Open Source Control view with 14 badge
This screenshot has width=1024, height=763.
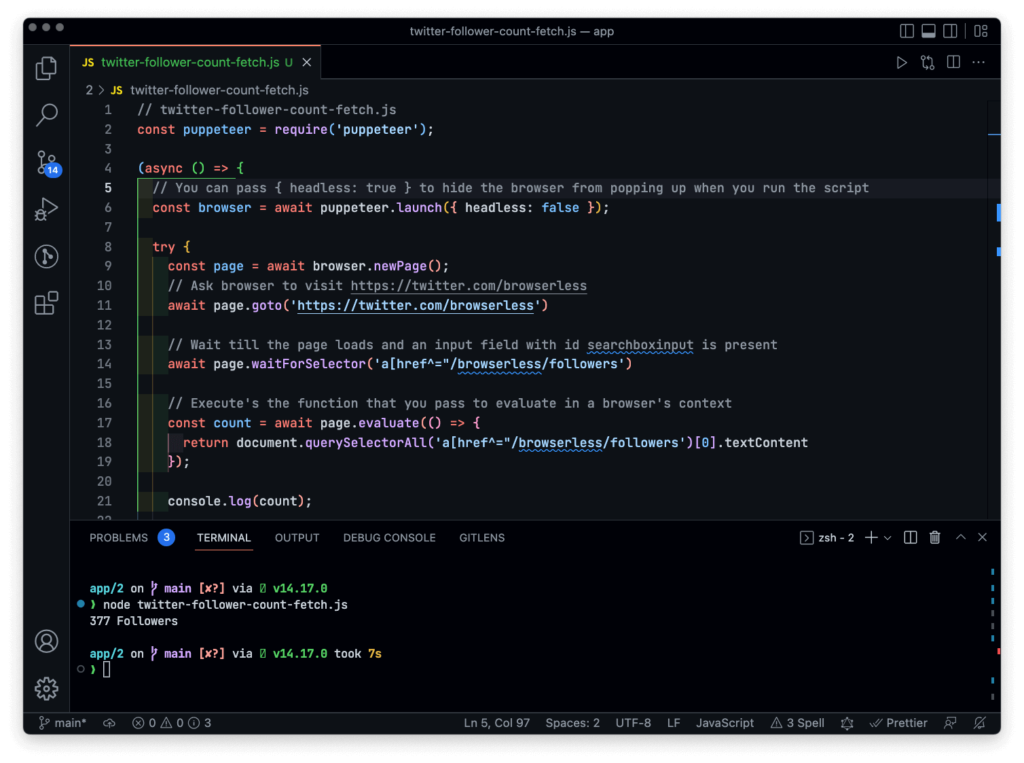[46, 162]
